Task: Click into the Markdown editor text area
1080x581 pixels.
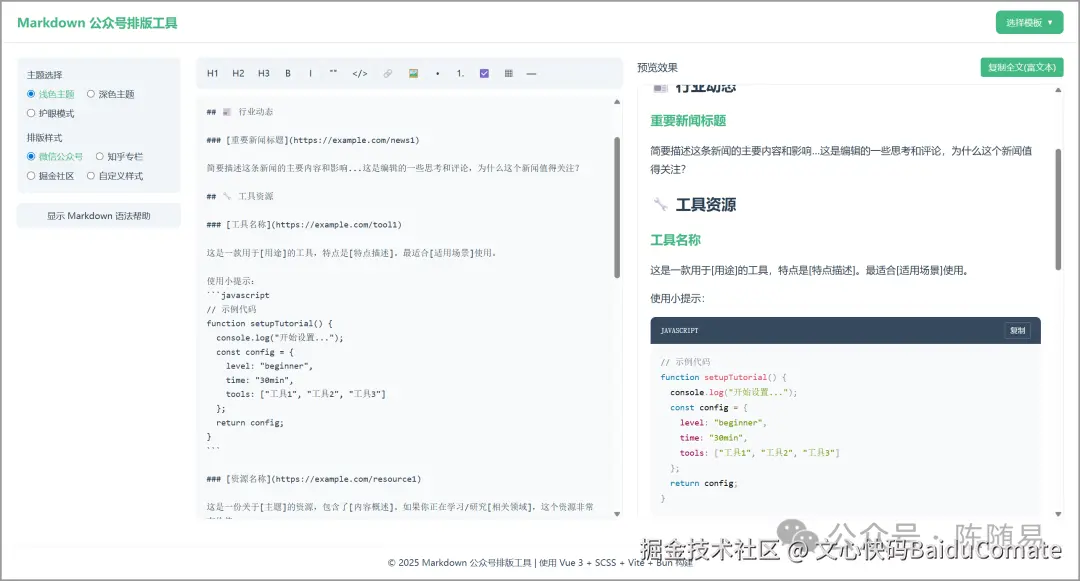Action: tap(405, 308)
